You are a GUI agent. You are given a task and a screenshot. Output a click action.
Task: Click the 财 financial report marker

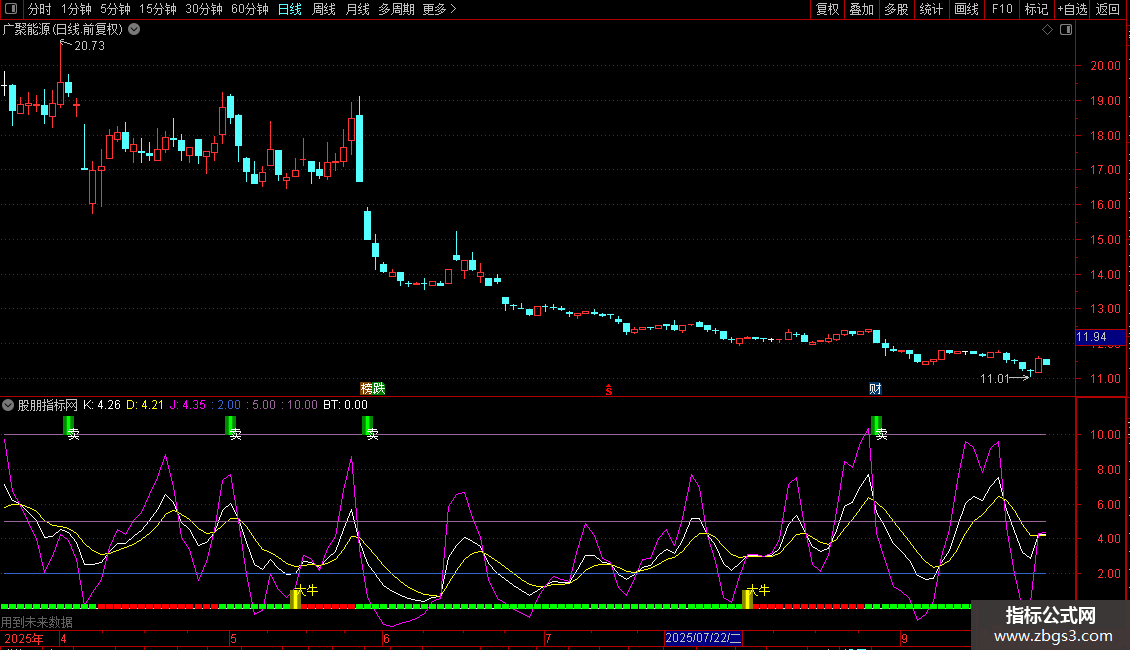click(875, 388)
